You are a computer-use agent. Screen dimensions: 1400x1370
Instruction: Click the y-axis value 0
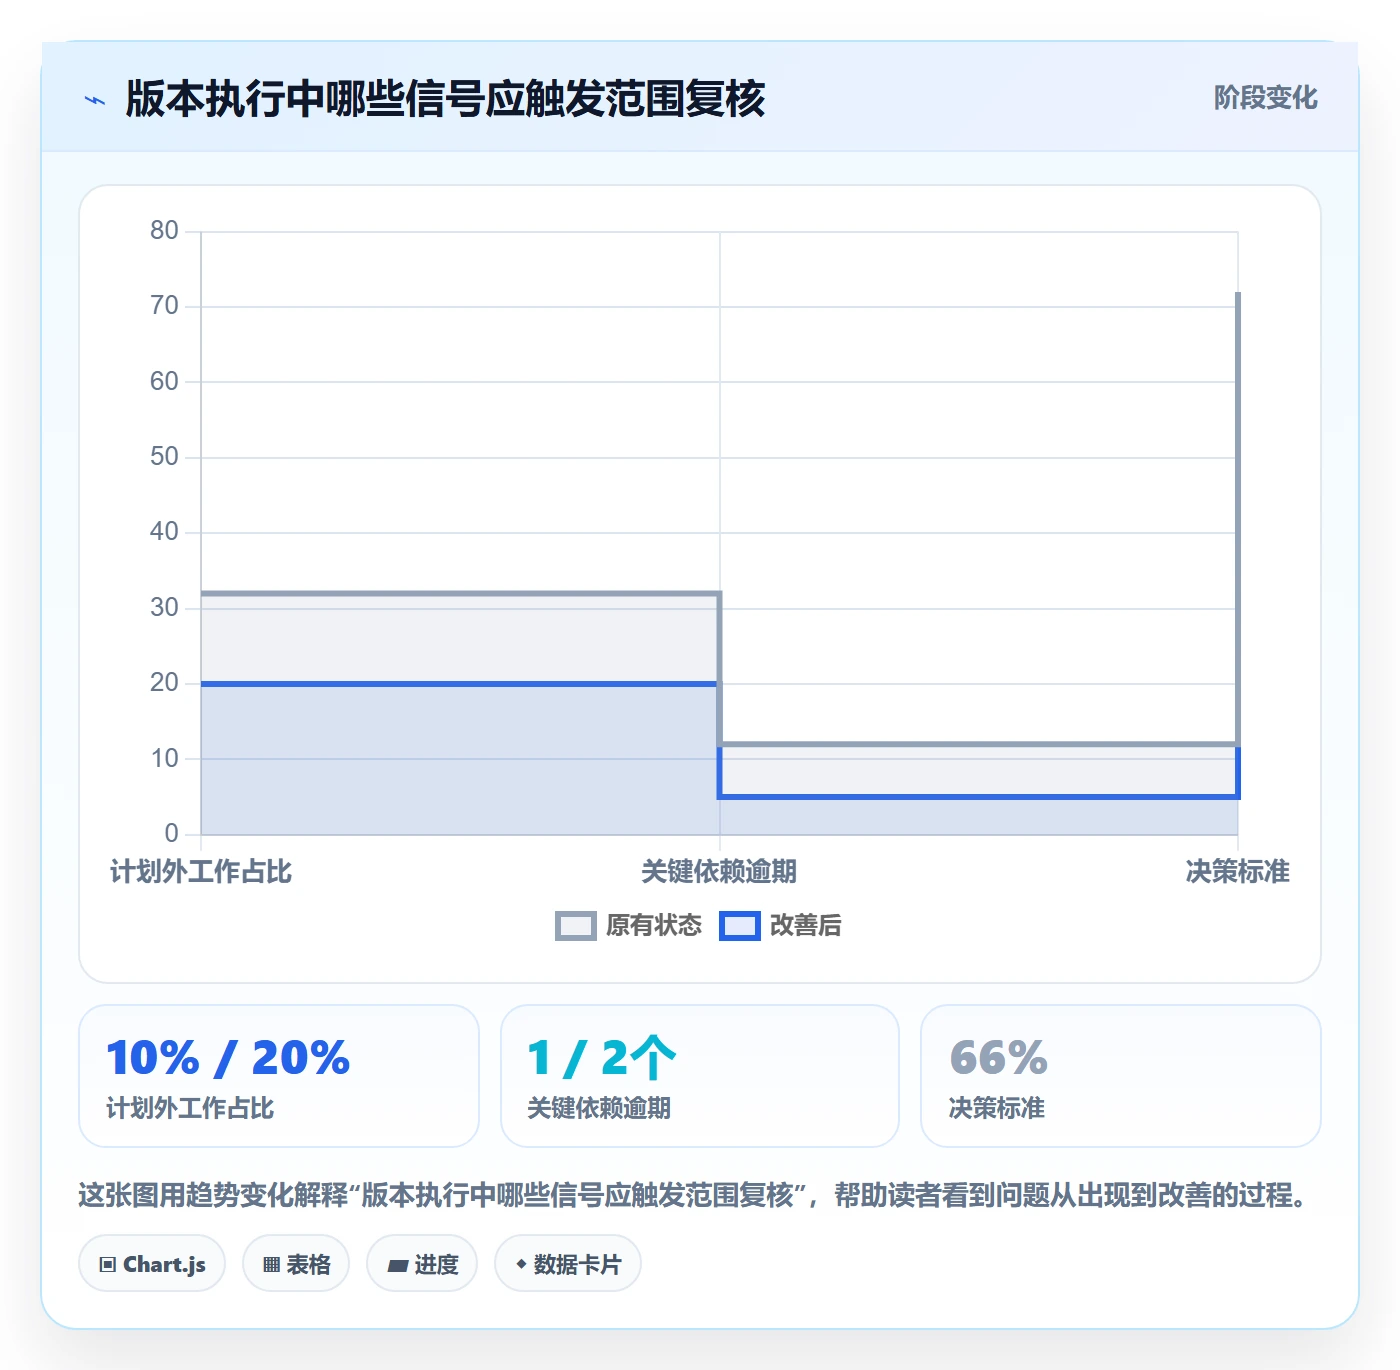click(x=171, y=834)
